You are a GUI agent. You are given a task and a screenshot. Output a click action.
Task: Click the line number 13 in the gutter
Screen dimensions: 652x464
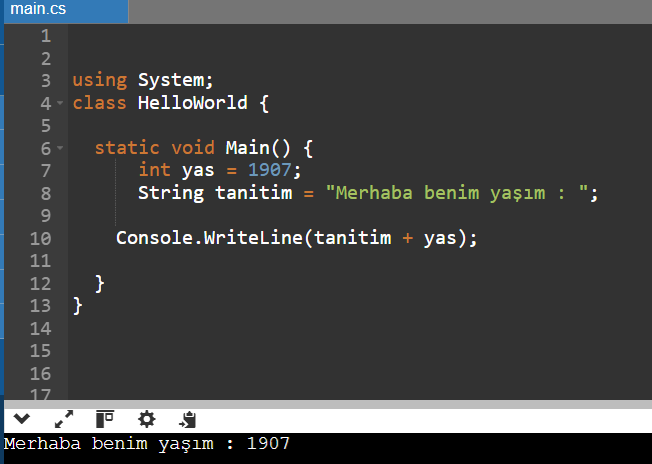(x=41, y=306)
